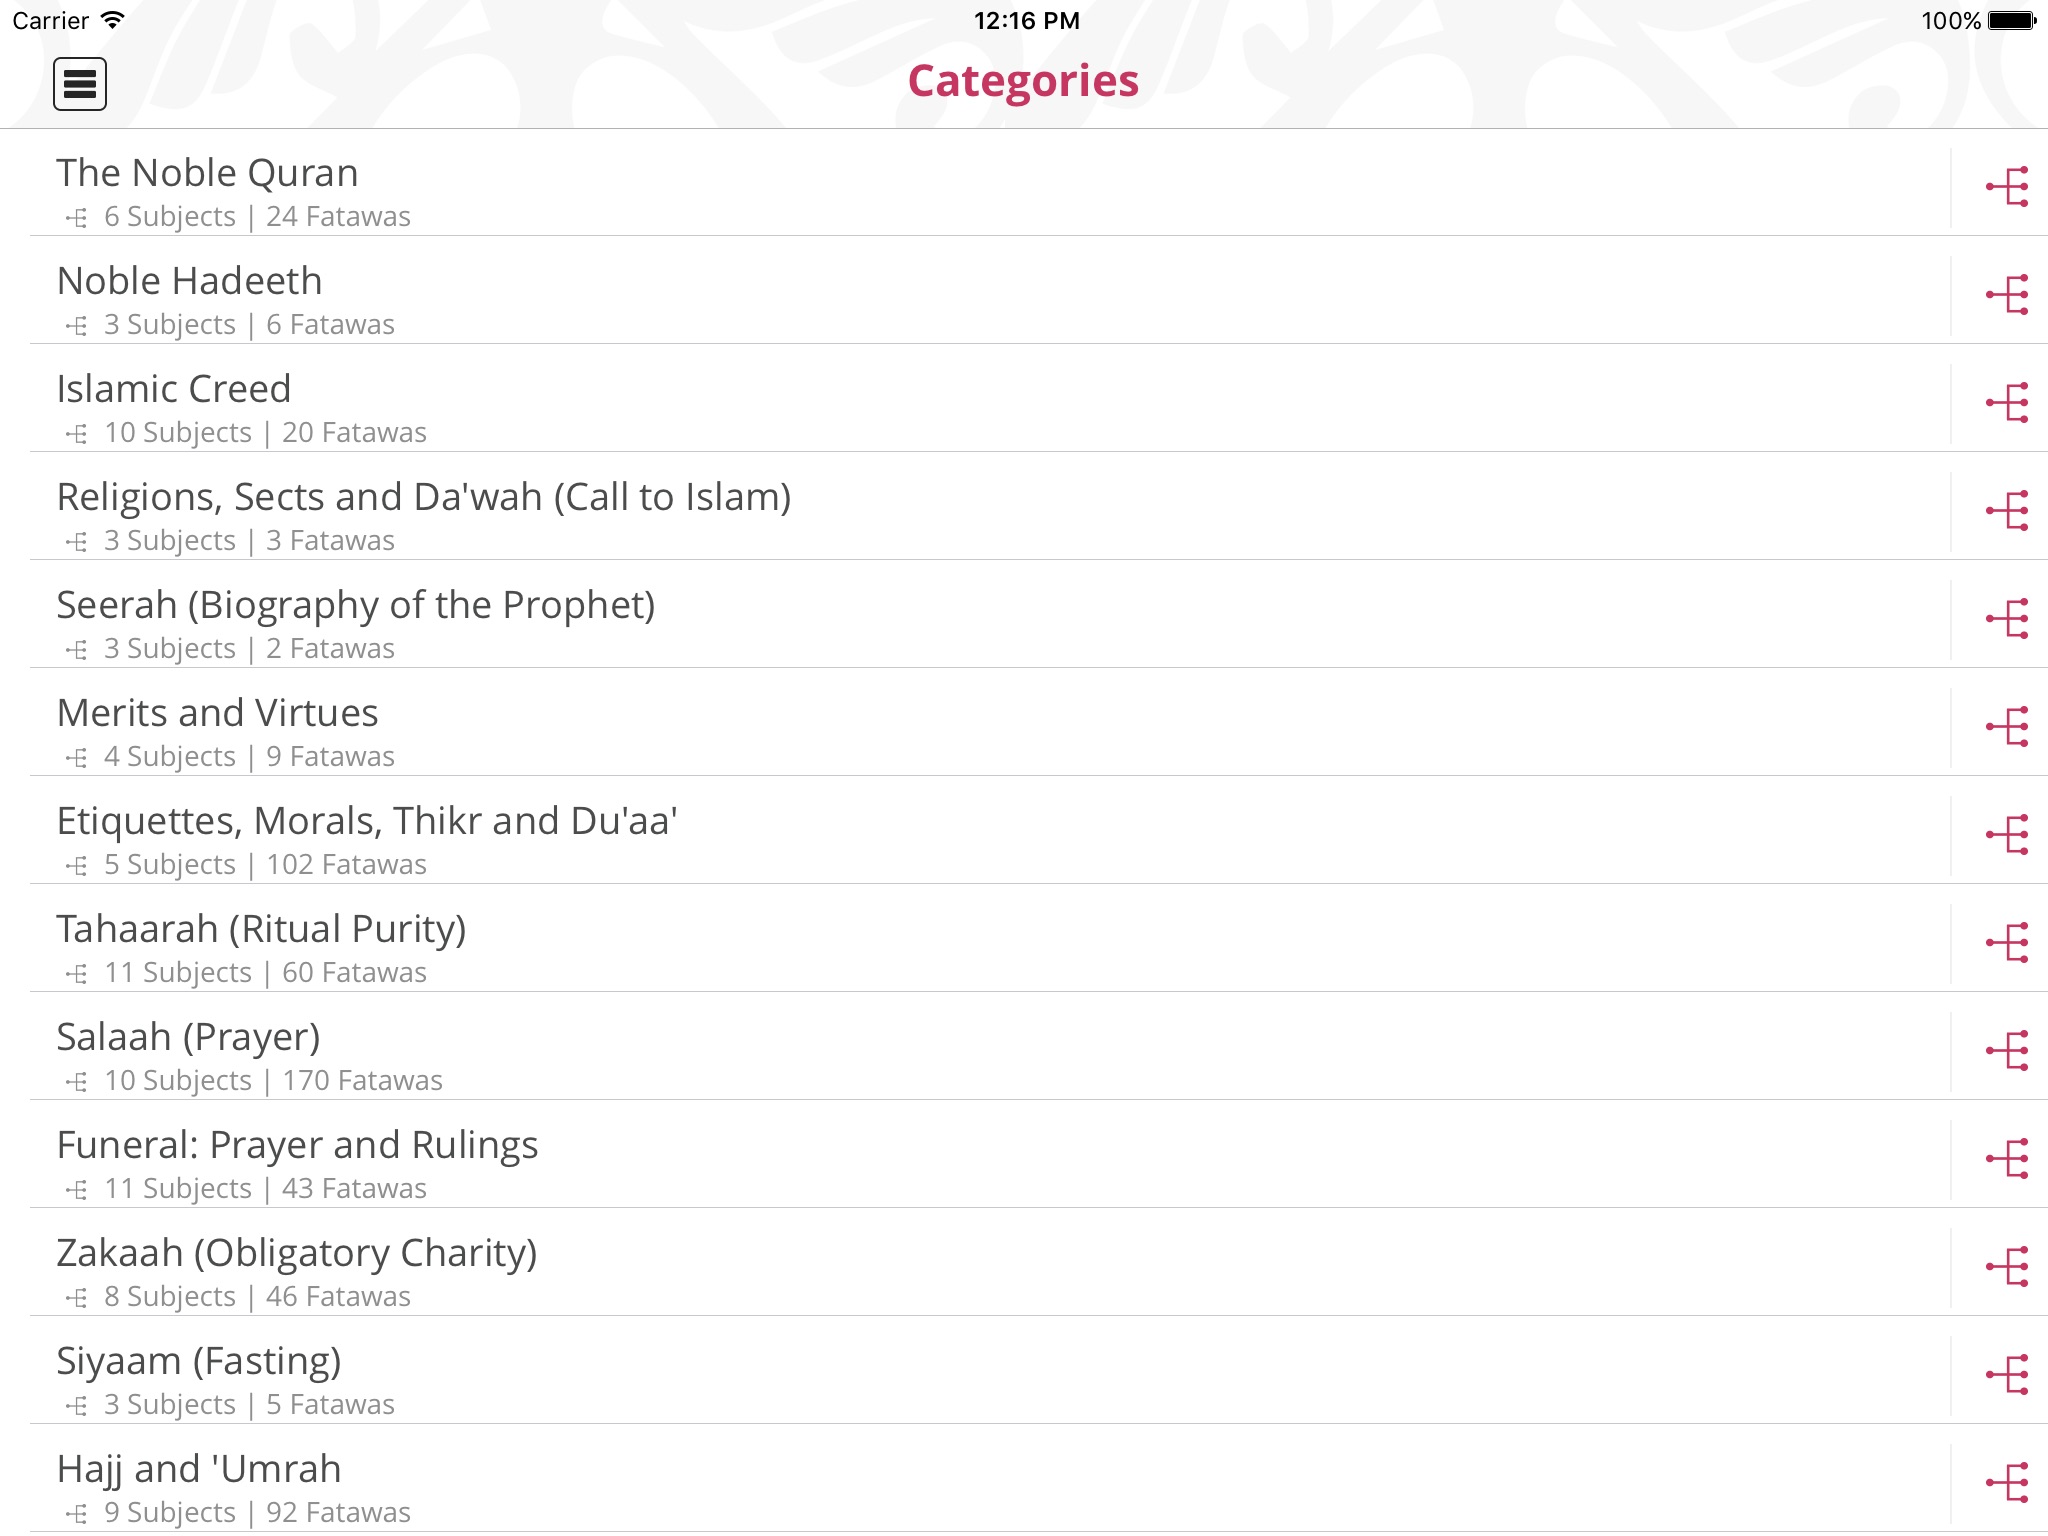Tap subcategory tree icon for Islamic Creed

click(2006, 403)
